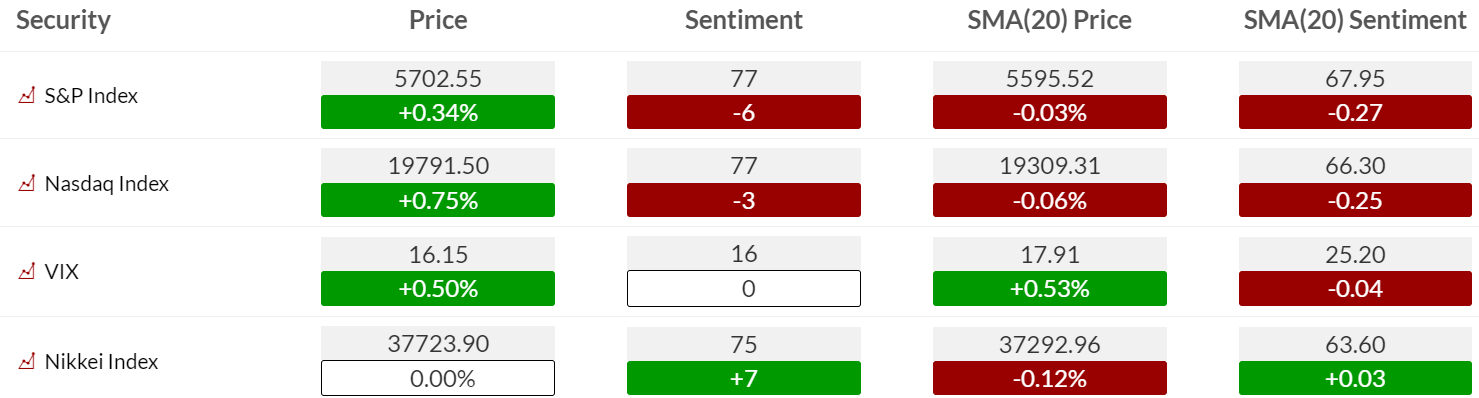Click the Nikkei +7 sentiment change badge
The image size is (1479, 398).
pos(744,378)
